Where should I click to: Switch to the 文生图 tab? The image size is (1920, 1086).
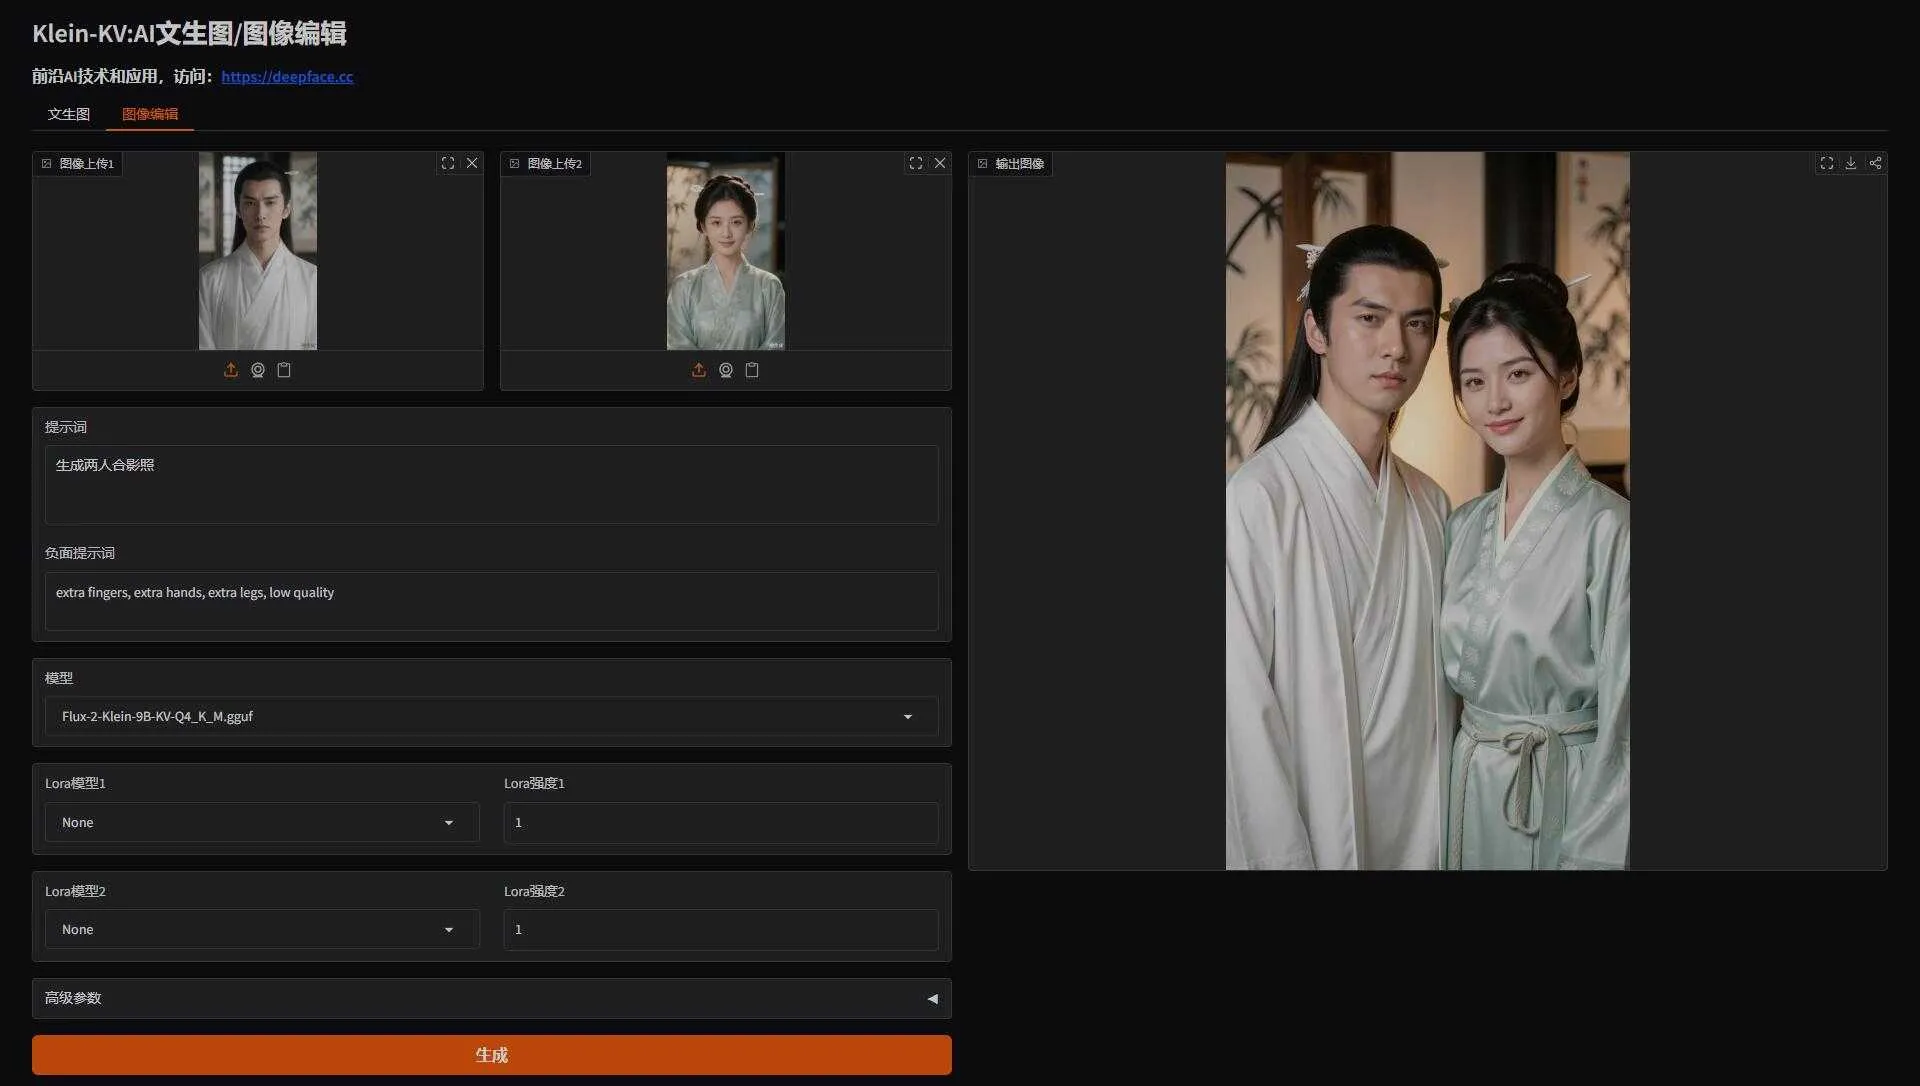pyautogui.click(x=69, y=114)
